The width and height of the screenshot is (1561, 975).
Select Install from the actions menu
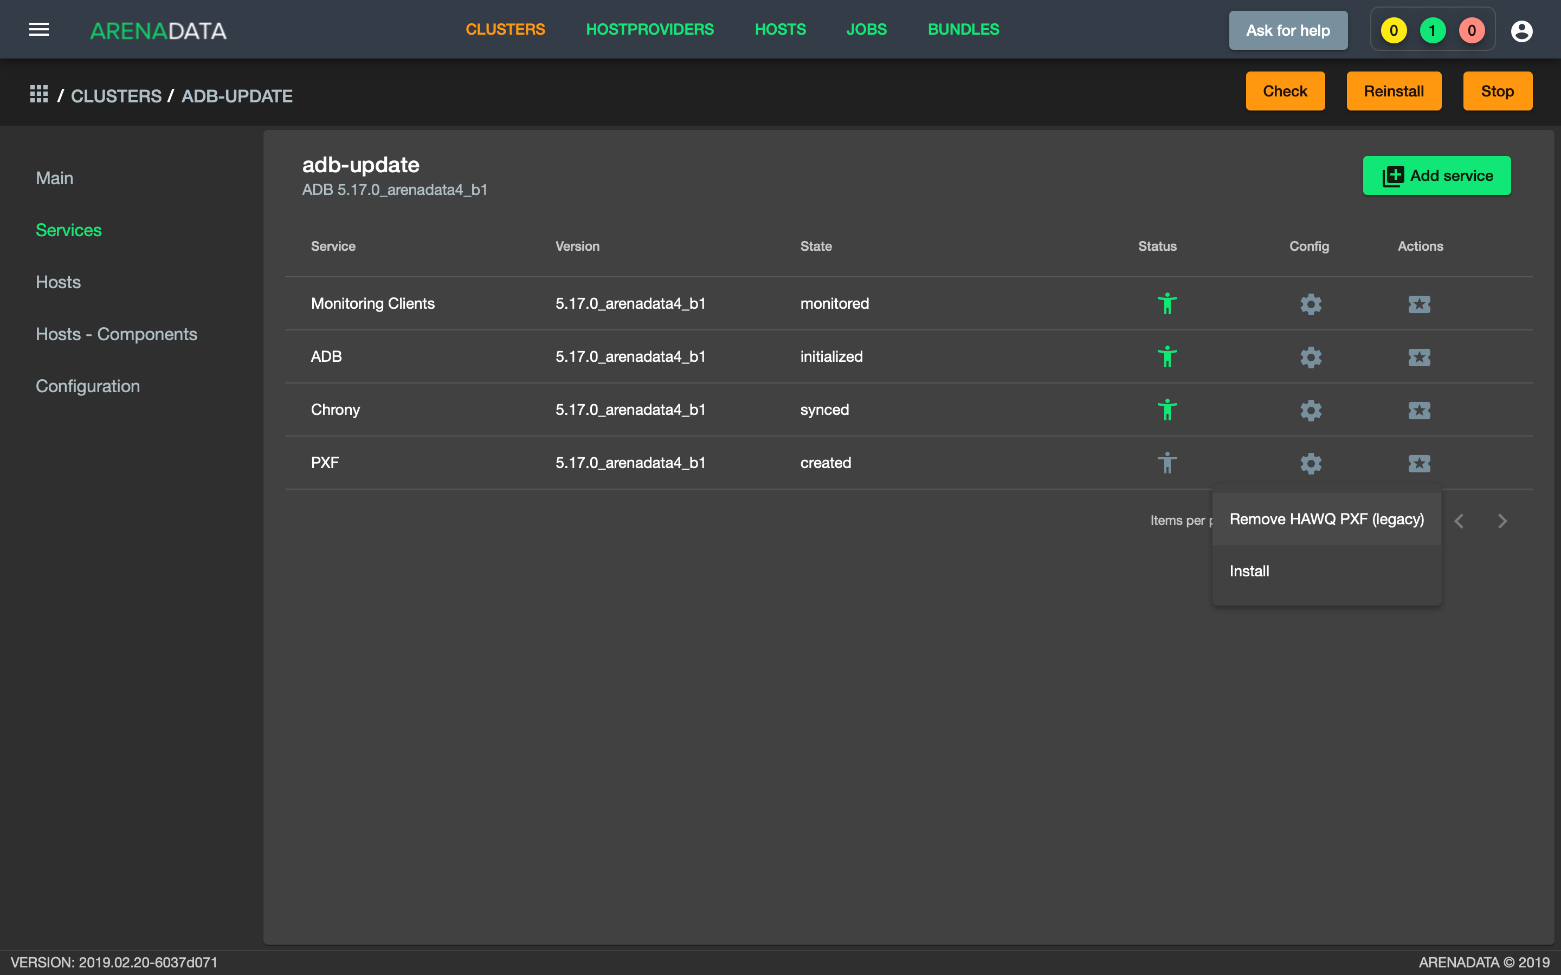click(1249, 571)
